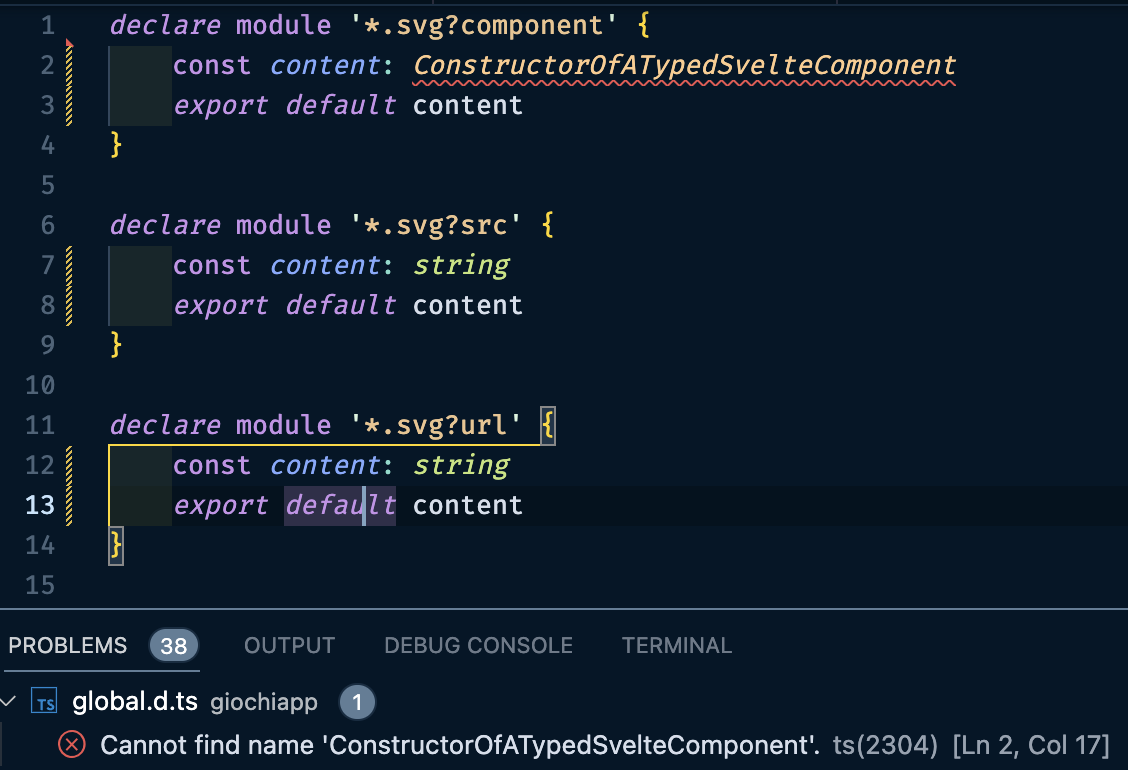1128x770 pixels.
Task: Open the TERMINAL panel tab
Action: (x=677, y=645)
